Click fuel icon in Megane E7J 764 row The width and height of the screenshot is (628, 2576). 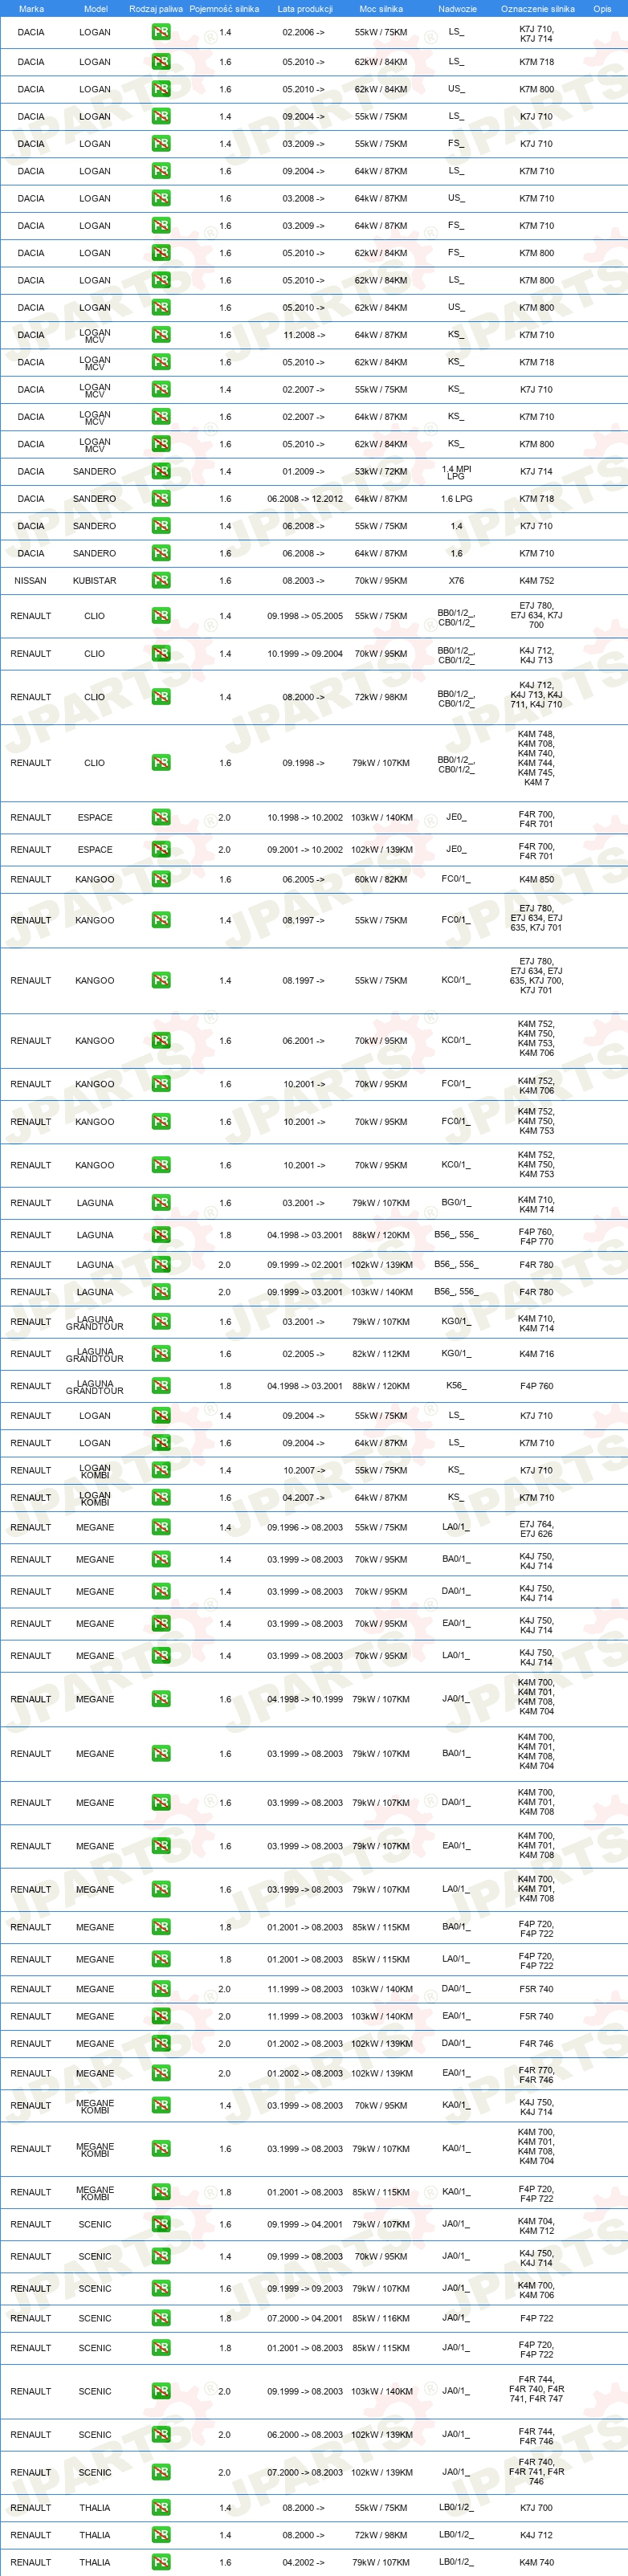(160, 1528)
